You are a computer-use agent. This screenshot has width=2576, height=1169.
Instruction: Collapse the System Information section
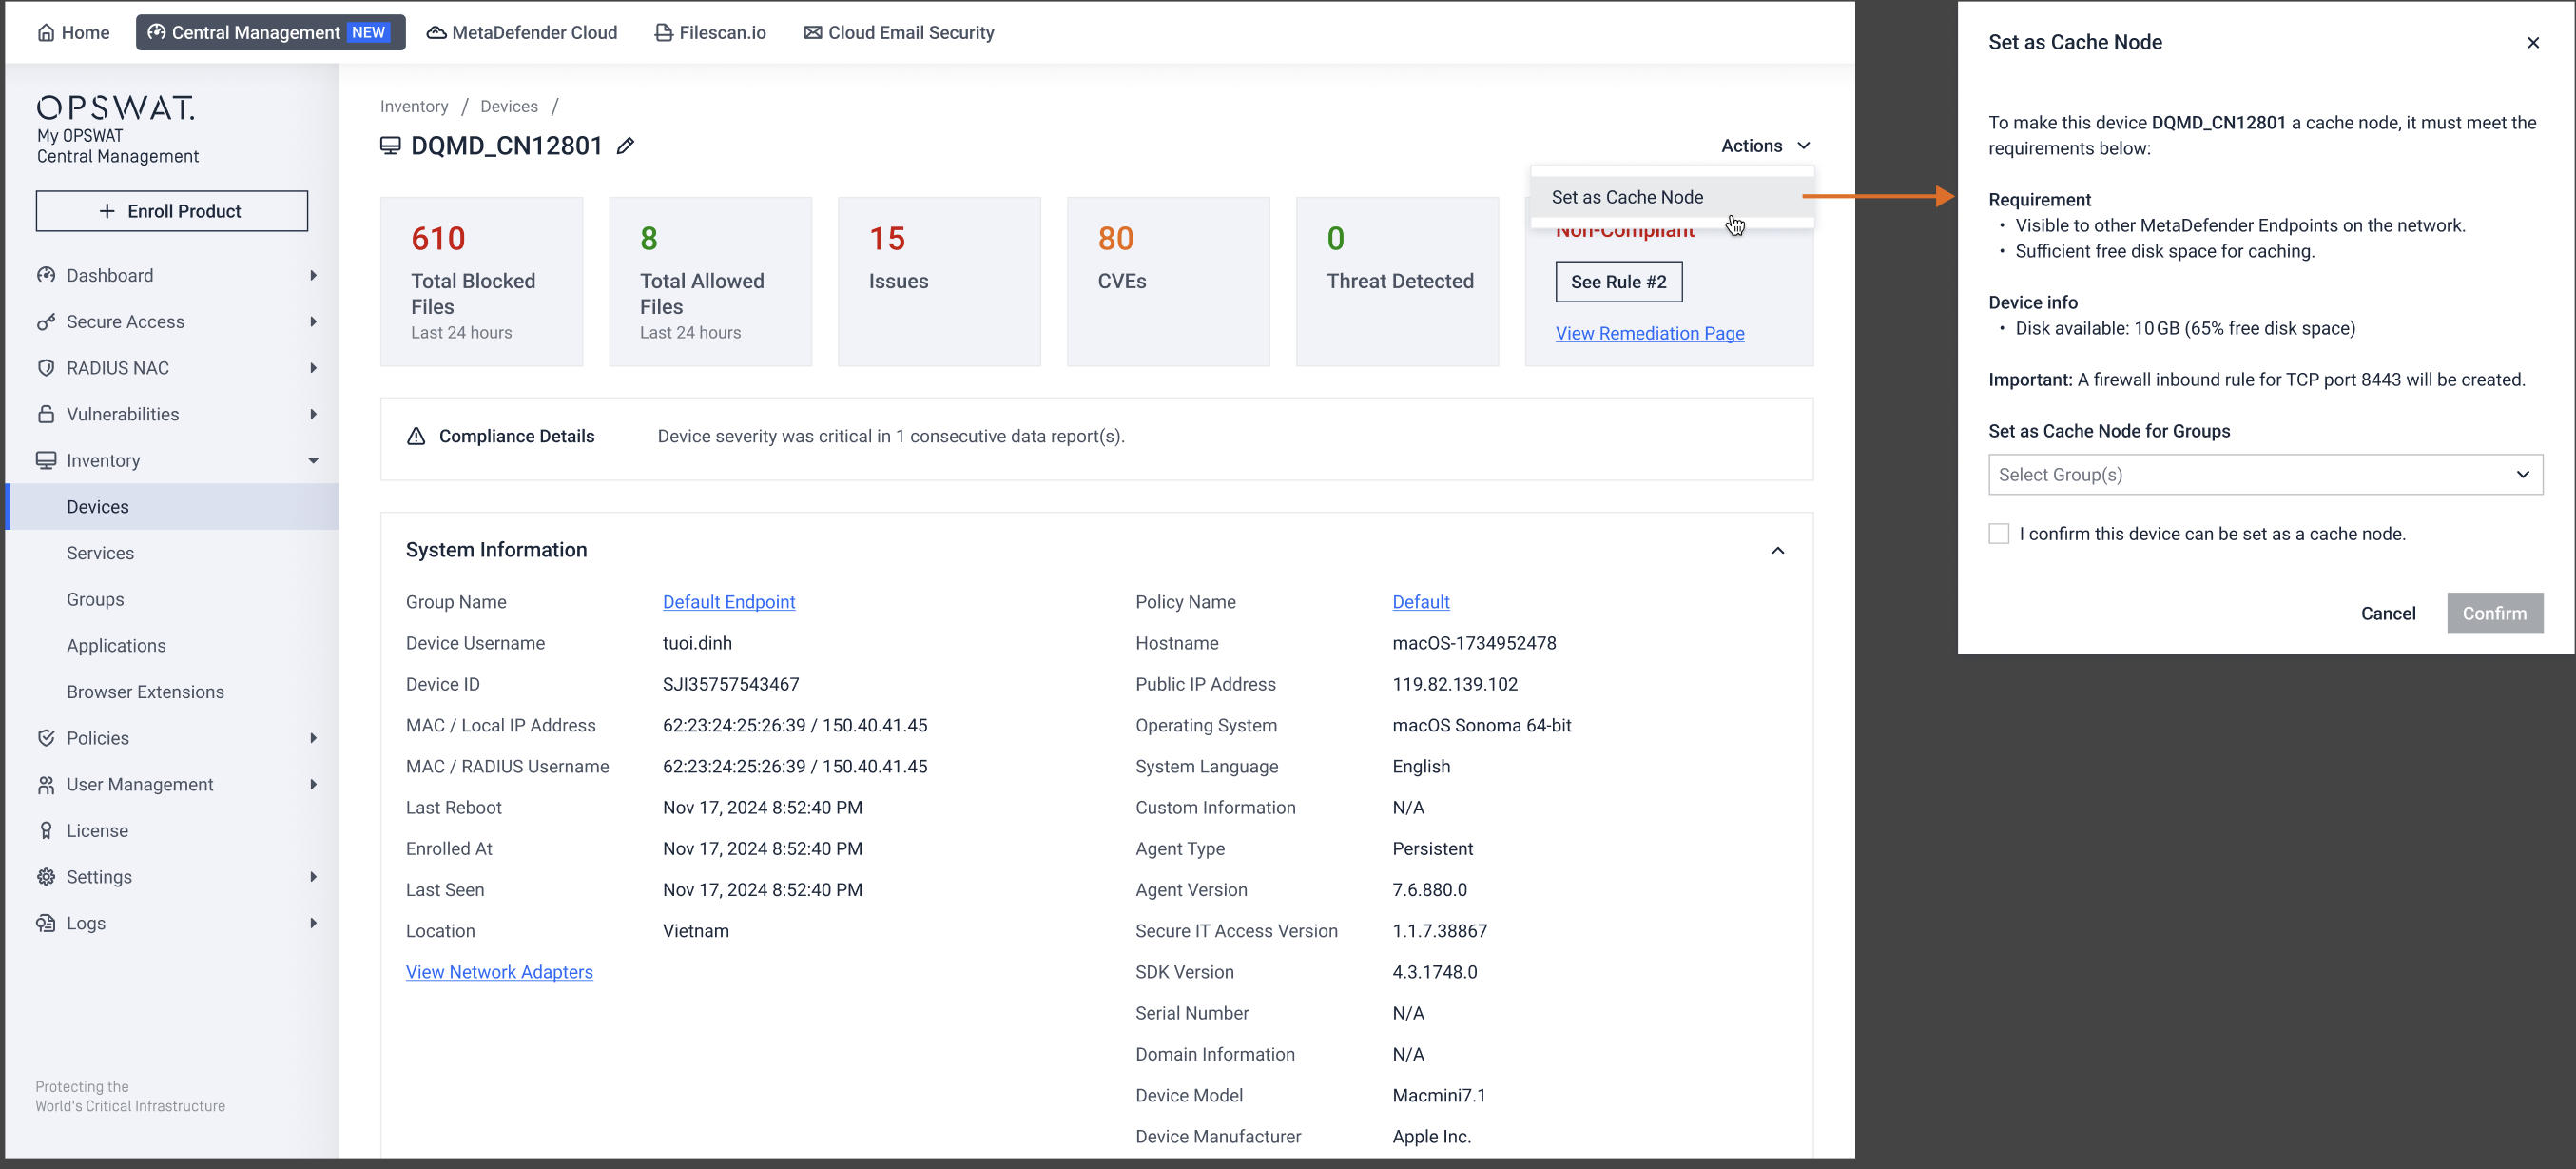(1777, 550)
